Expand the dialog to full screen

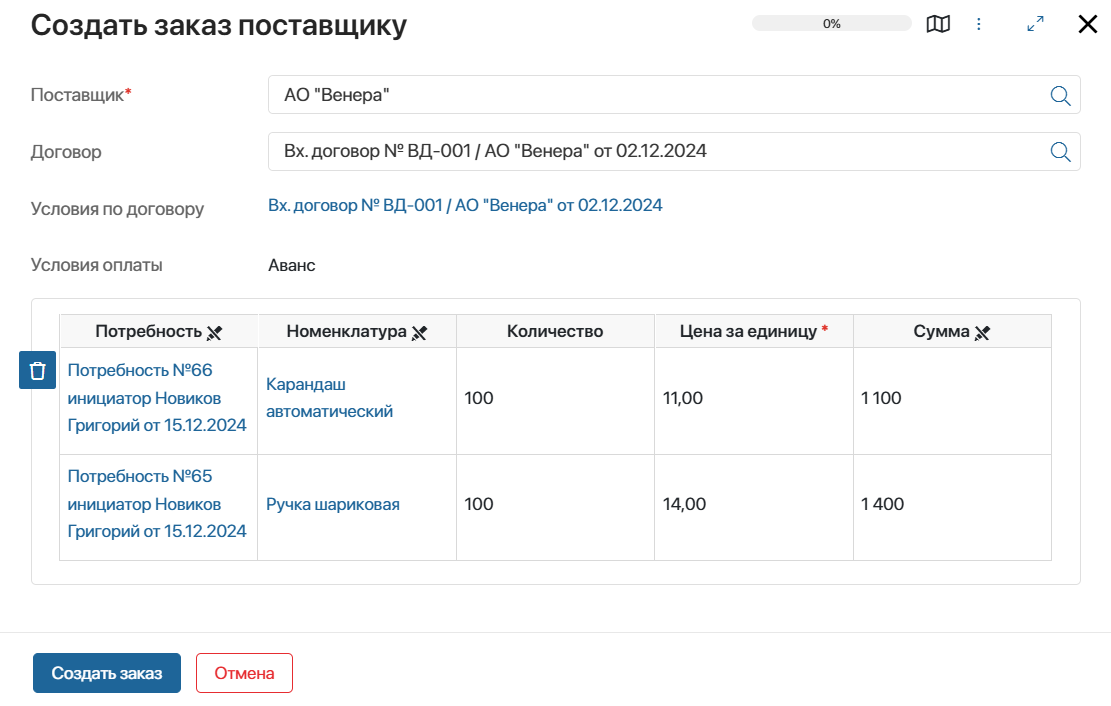tap(1035, 24)
